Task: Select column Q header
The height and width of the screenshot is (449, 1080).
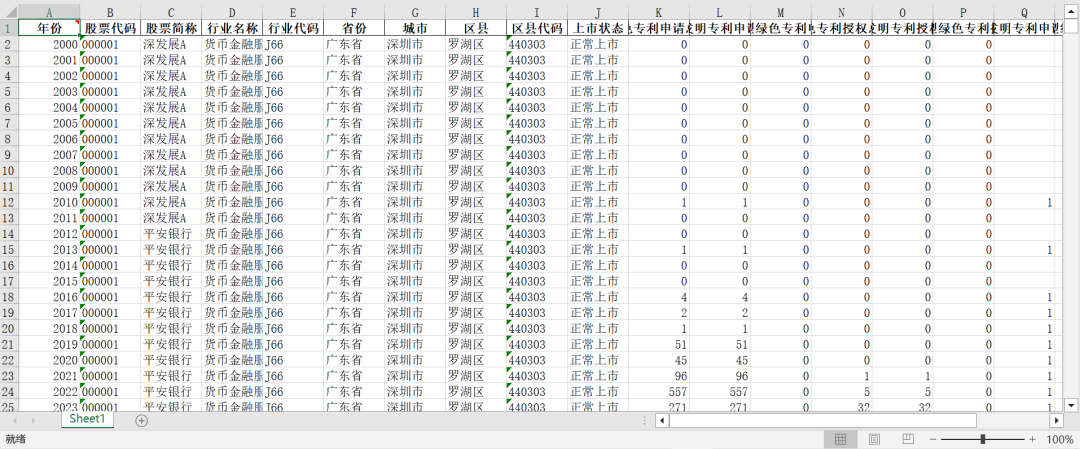Action: pyautogui.click(x=1024, y=12)
